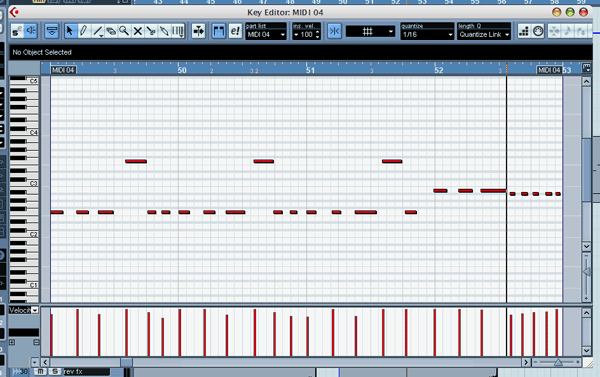Screen dimensions: 600x377
Task: Open the Line tool mode arrow
Action: click(101, 36)
